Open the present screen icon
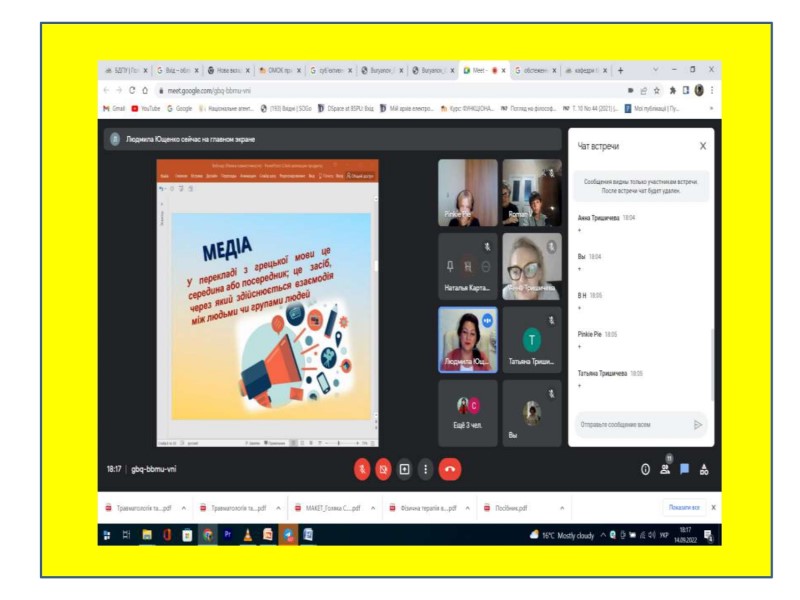This screenshot has height=600, width=800. click(405, 469)
